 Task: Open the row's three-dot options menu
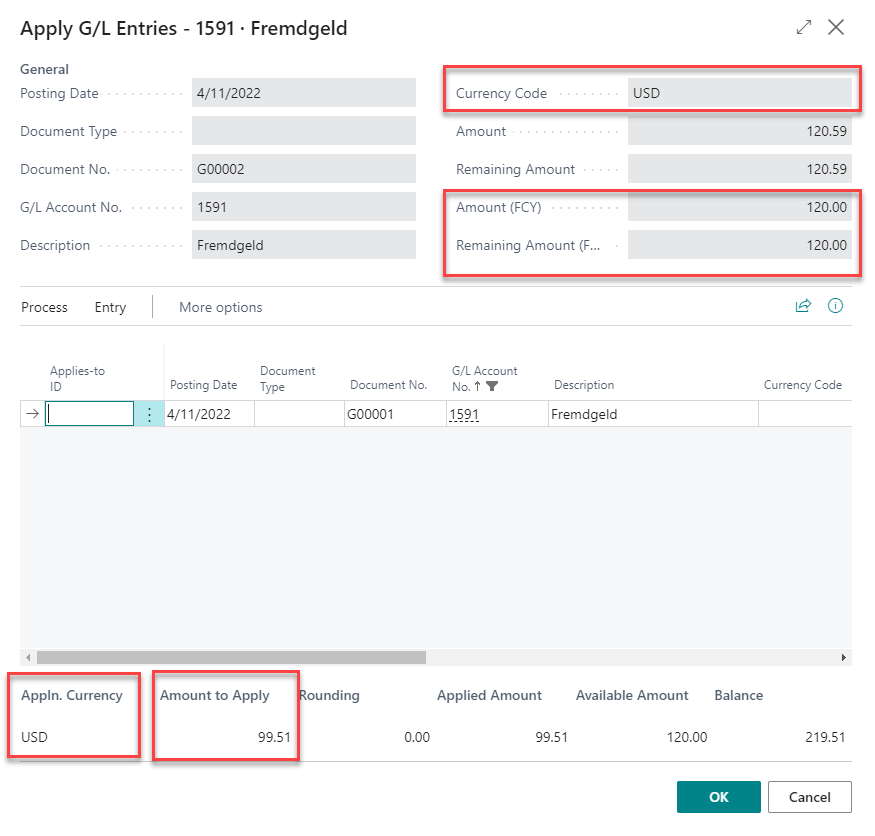click(149, 414)
